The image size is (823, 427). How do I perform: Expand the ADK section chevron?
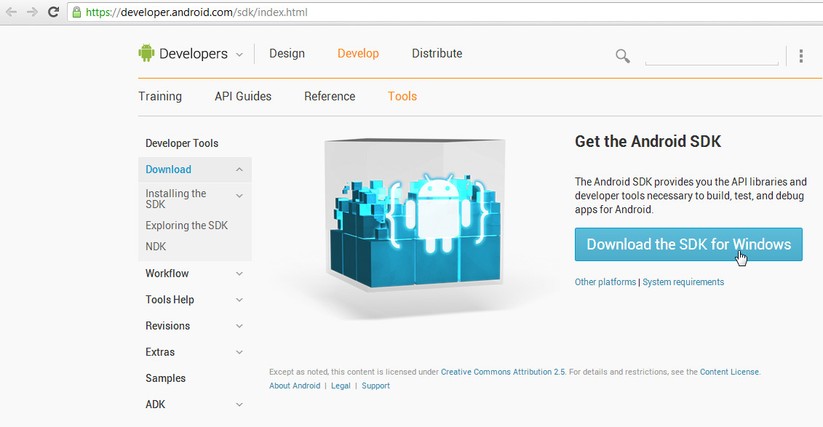[239, 404]
